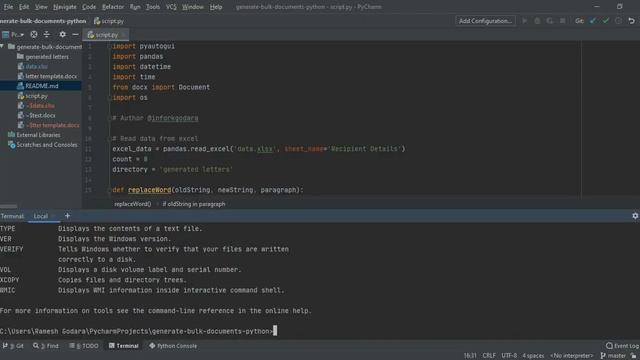This screenshot has width=640, height=360.
Task: Click Run with Coverage icon
Action: coord(550,21)
